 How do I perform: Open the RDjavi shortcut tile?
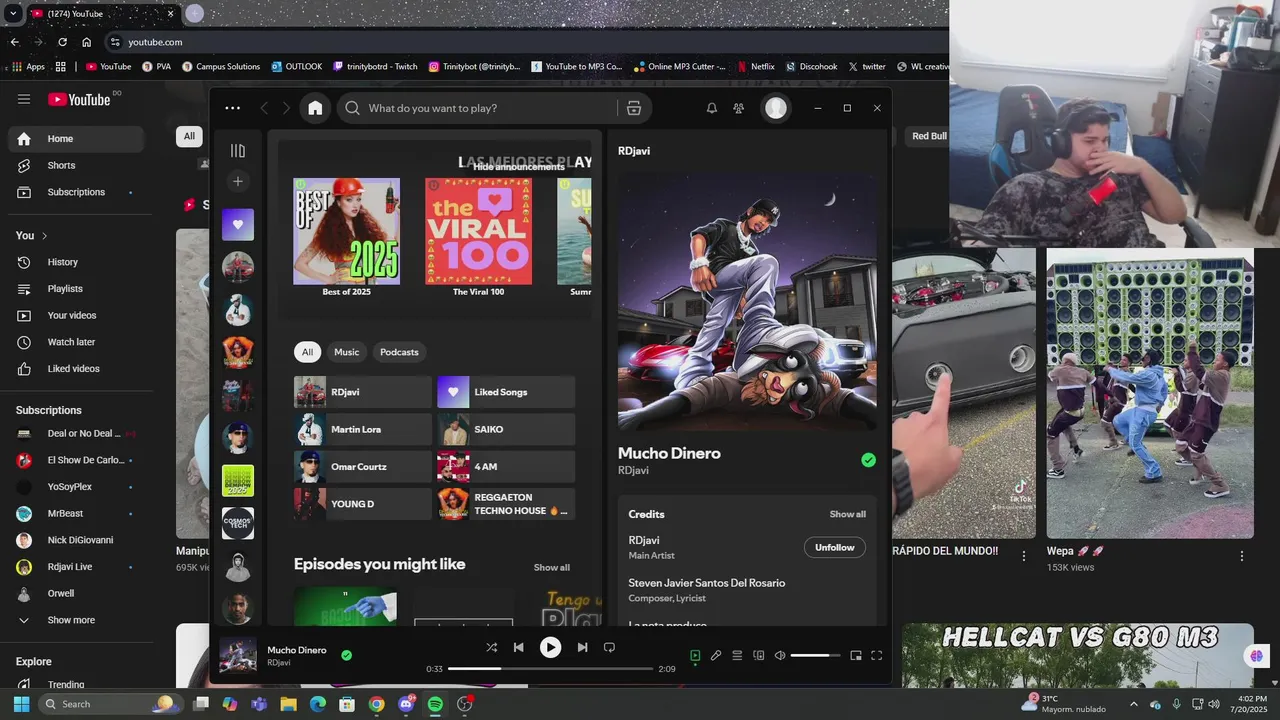pyautogui.click(x=363, y=392)
